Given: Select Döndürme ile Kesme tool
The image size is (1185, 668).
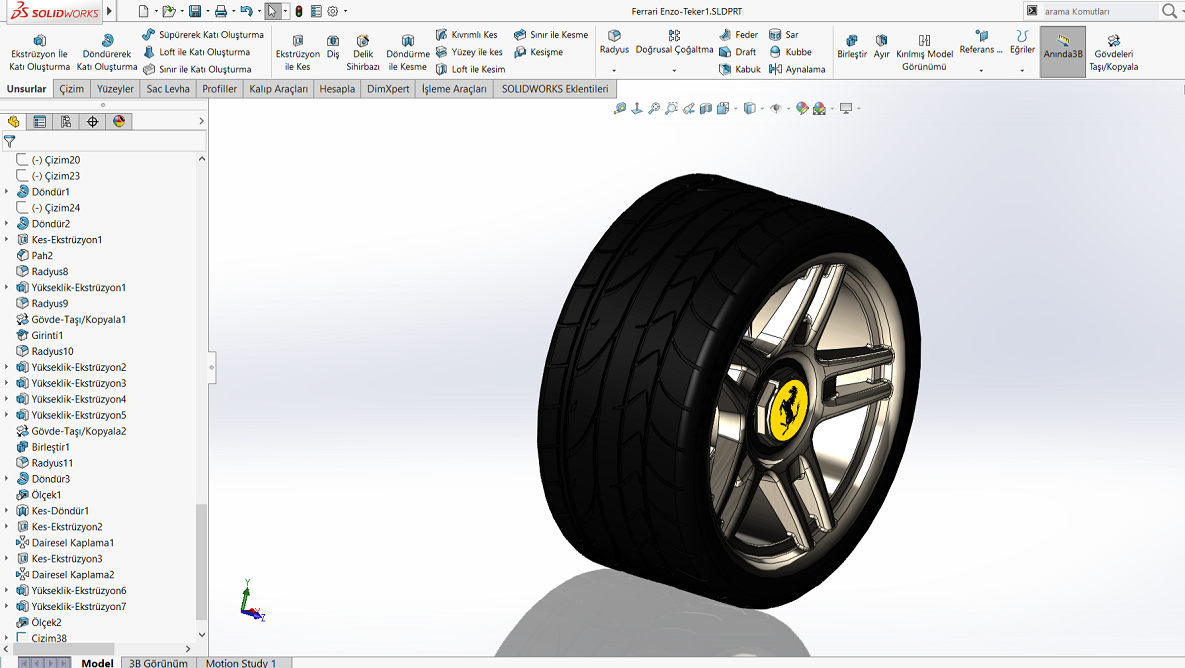Looking at the screenshot, I should (408, 53).
